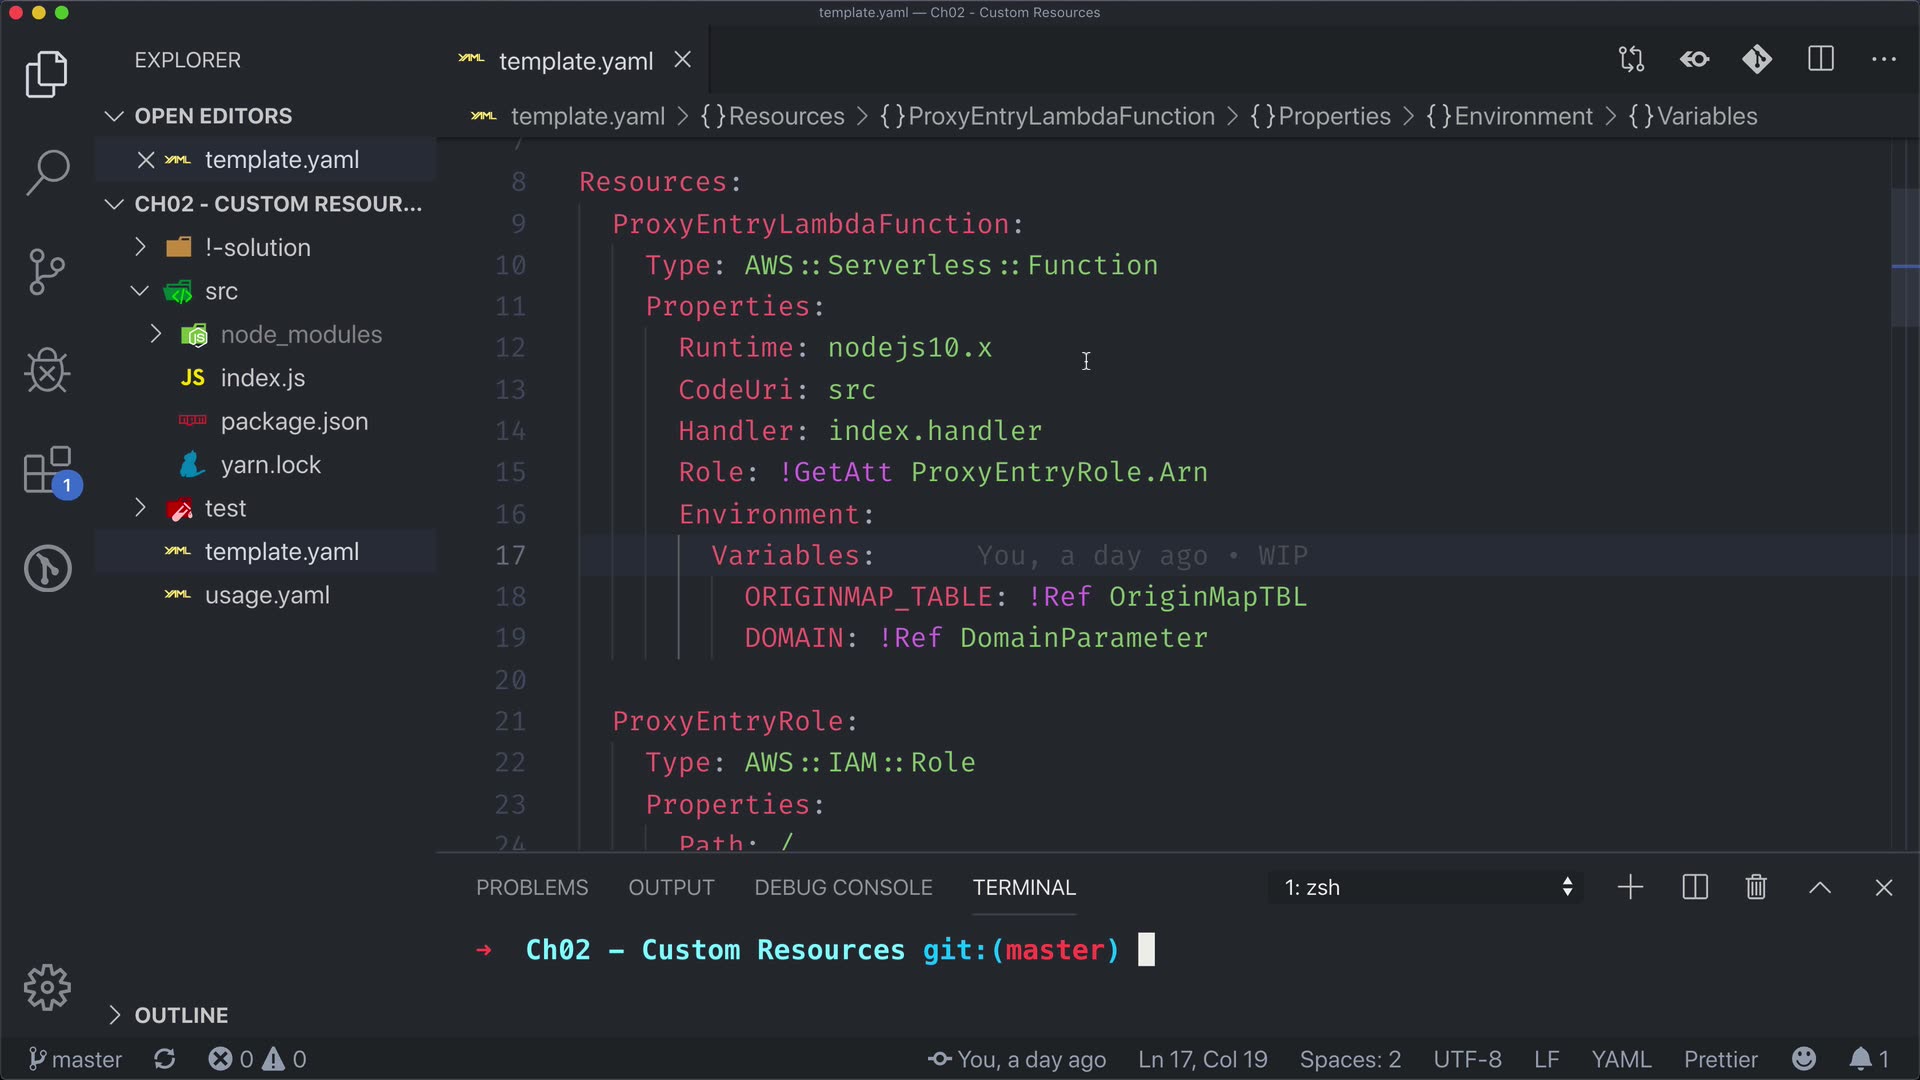The image size is (1920, 1080).
Task: Open notifications bell in status bar
Action: [1860, 1059]
